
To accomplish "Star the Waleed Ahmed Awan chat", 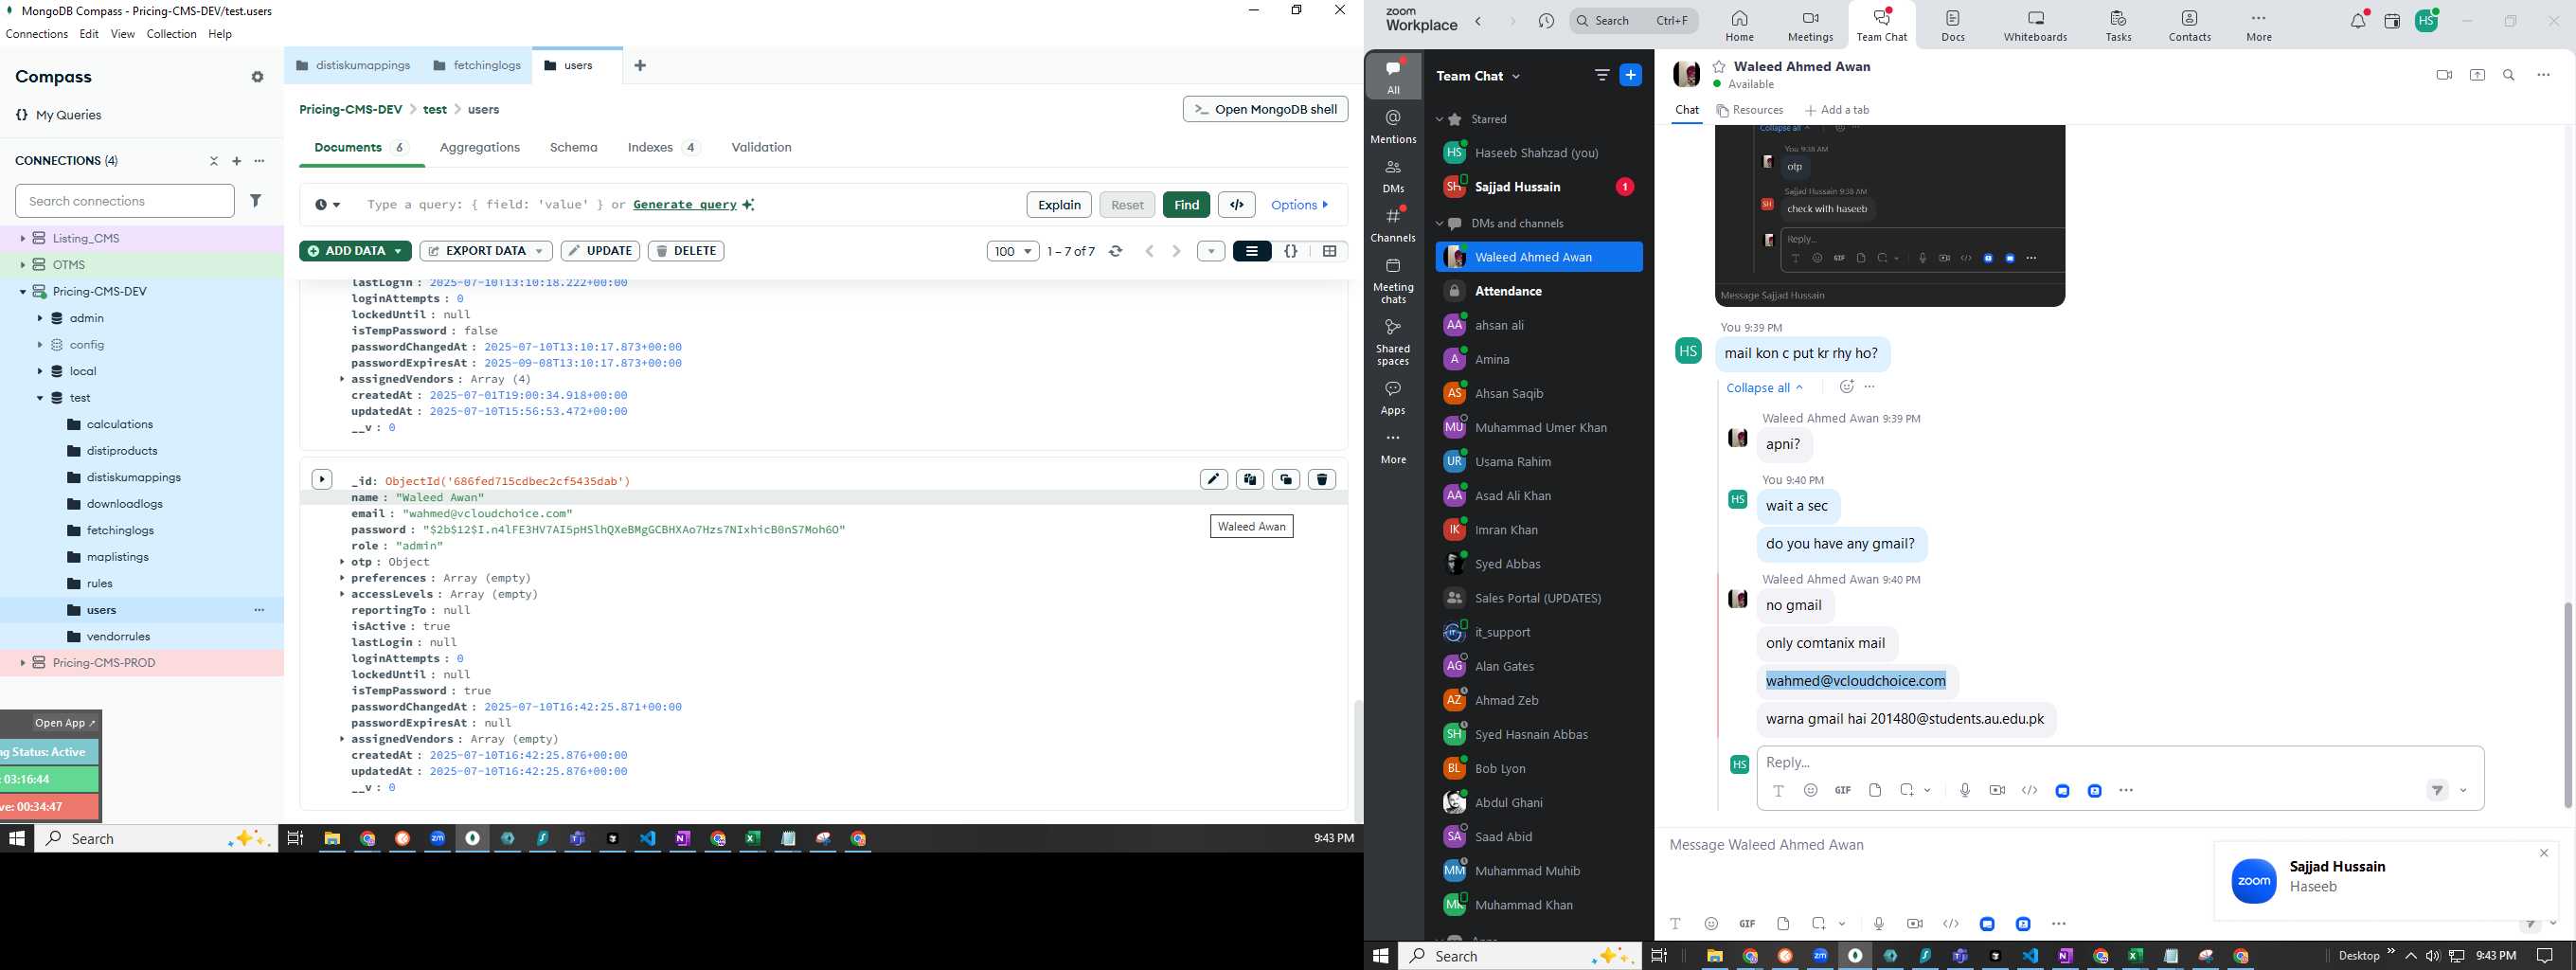I will tap(1719, 67).
